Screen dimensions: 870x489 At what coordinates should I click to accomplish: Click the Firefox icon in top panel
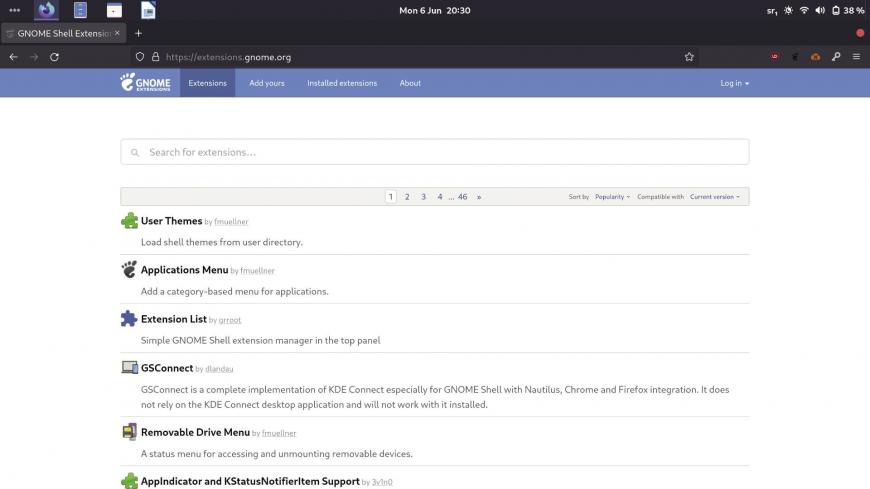47,10
